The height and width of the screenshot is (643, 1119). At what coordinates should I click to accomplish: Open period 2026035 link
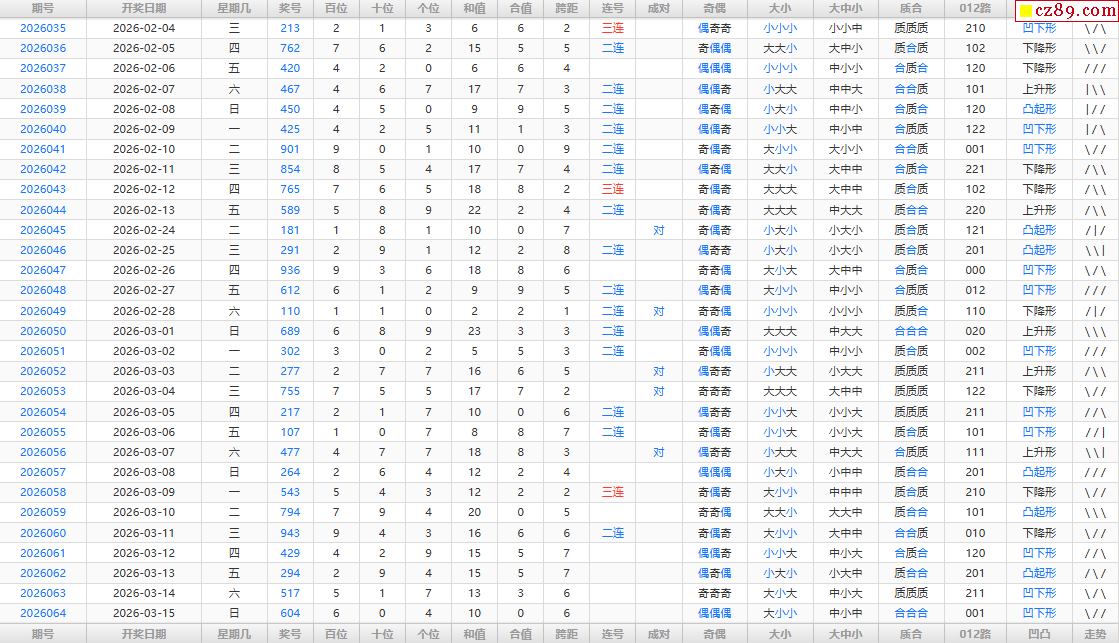click(43, 28)
